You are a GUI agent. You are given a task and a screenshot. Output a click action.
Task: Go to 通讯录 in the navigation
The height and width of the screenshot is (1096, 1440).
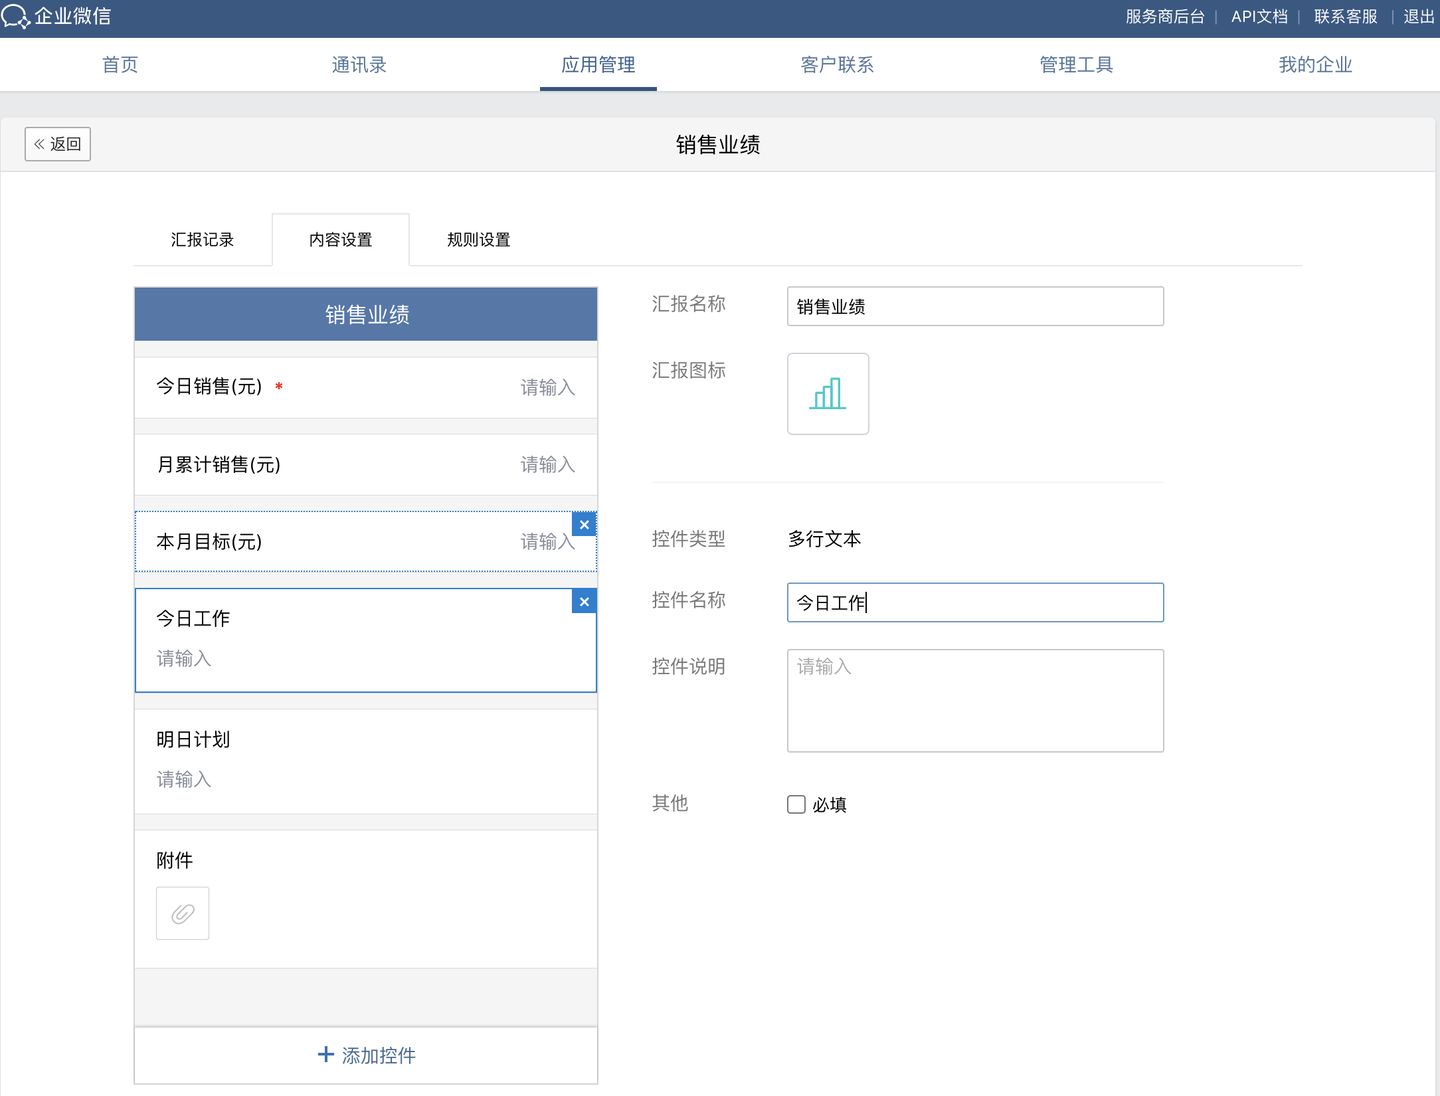(359, 65)
